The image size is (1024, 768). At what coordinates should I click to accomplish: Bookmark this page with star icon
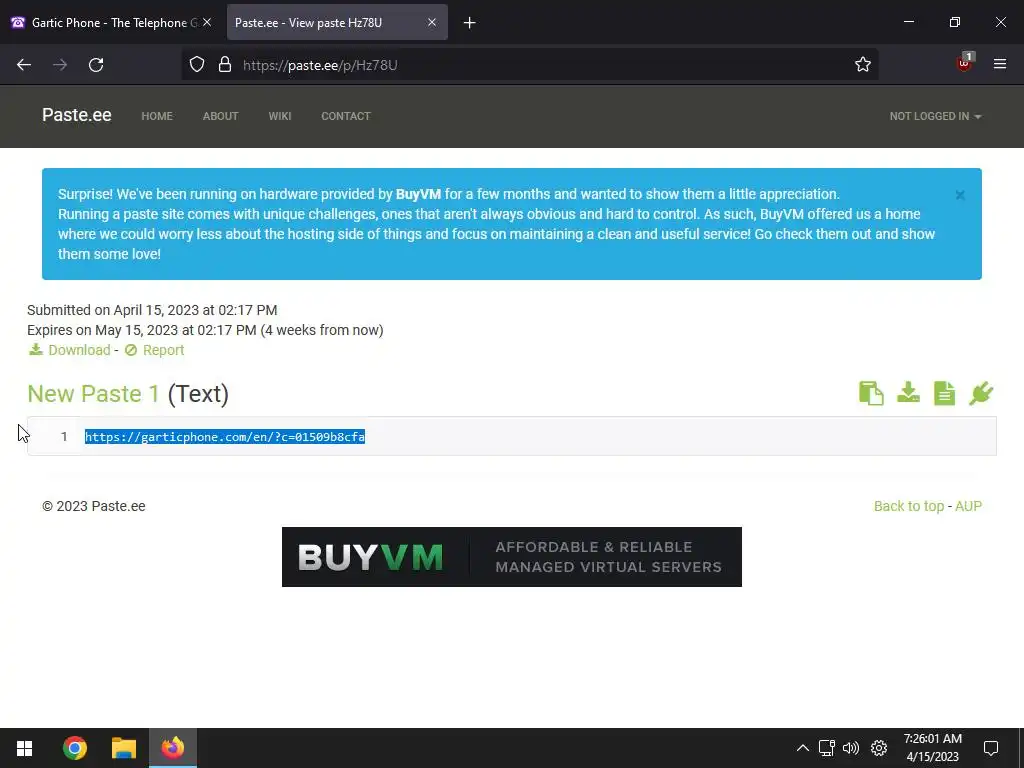863,65
